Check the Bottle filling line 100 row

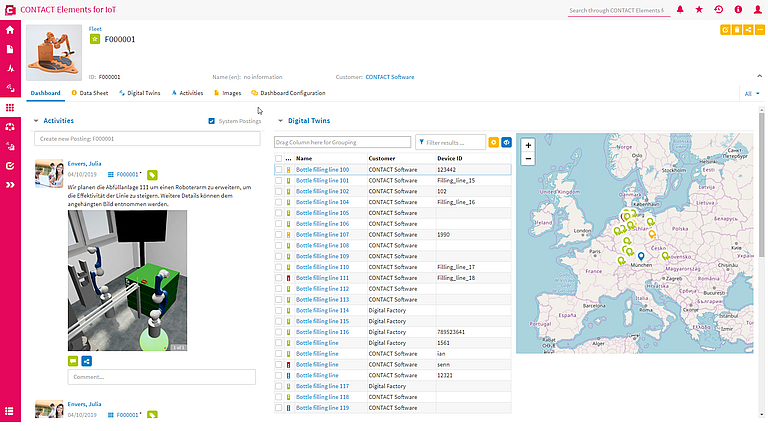(278, 169)
